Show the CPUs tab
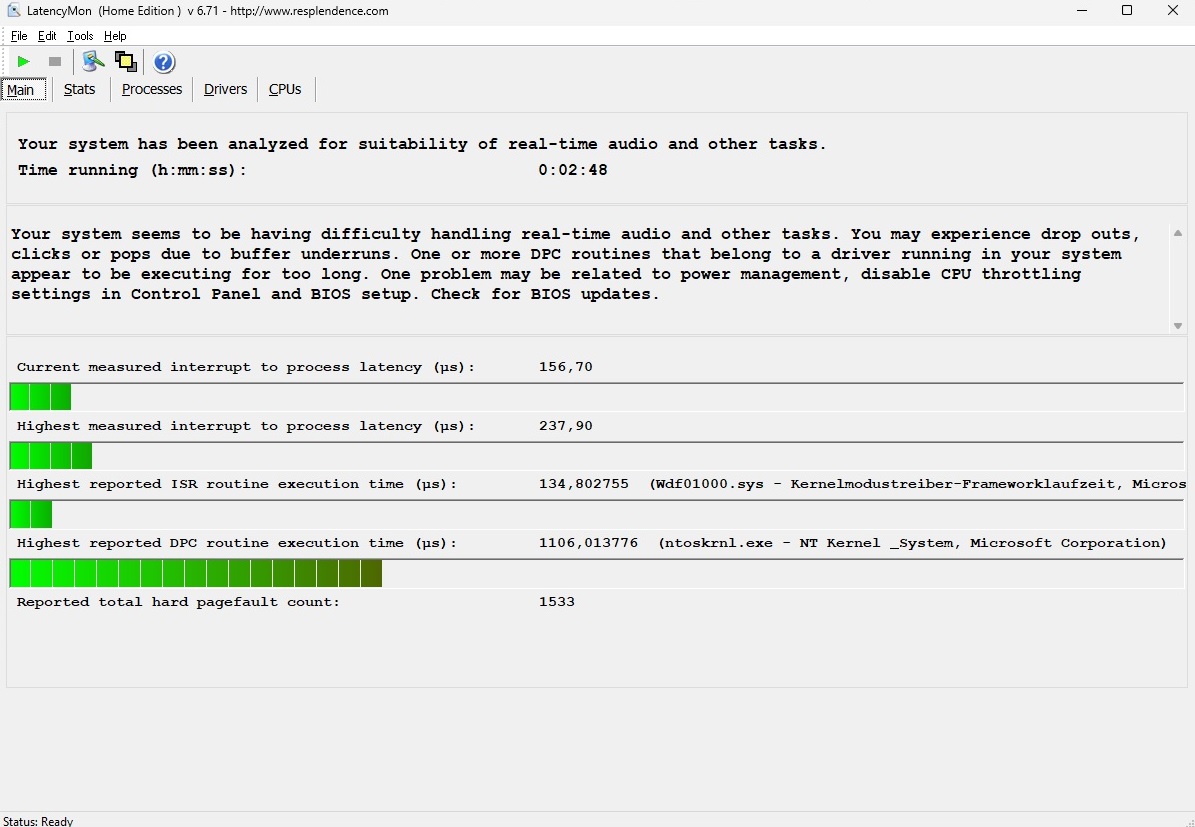1195x827 pixels. 285,89
